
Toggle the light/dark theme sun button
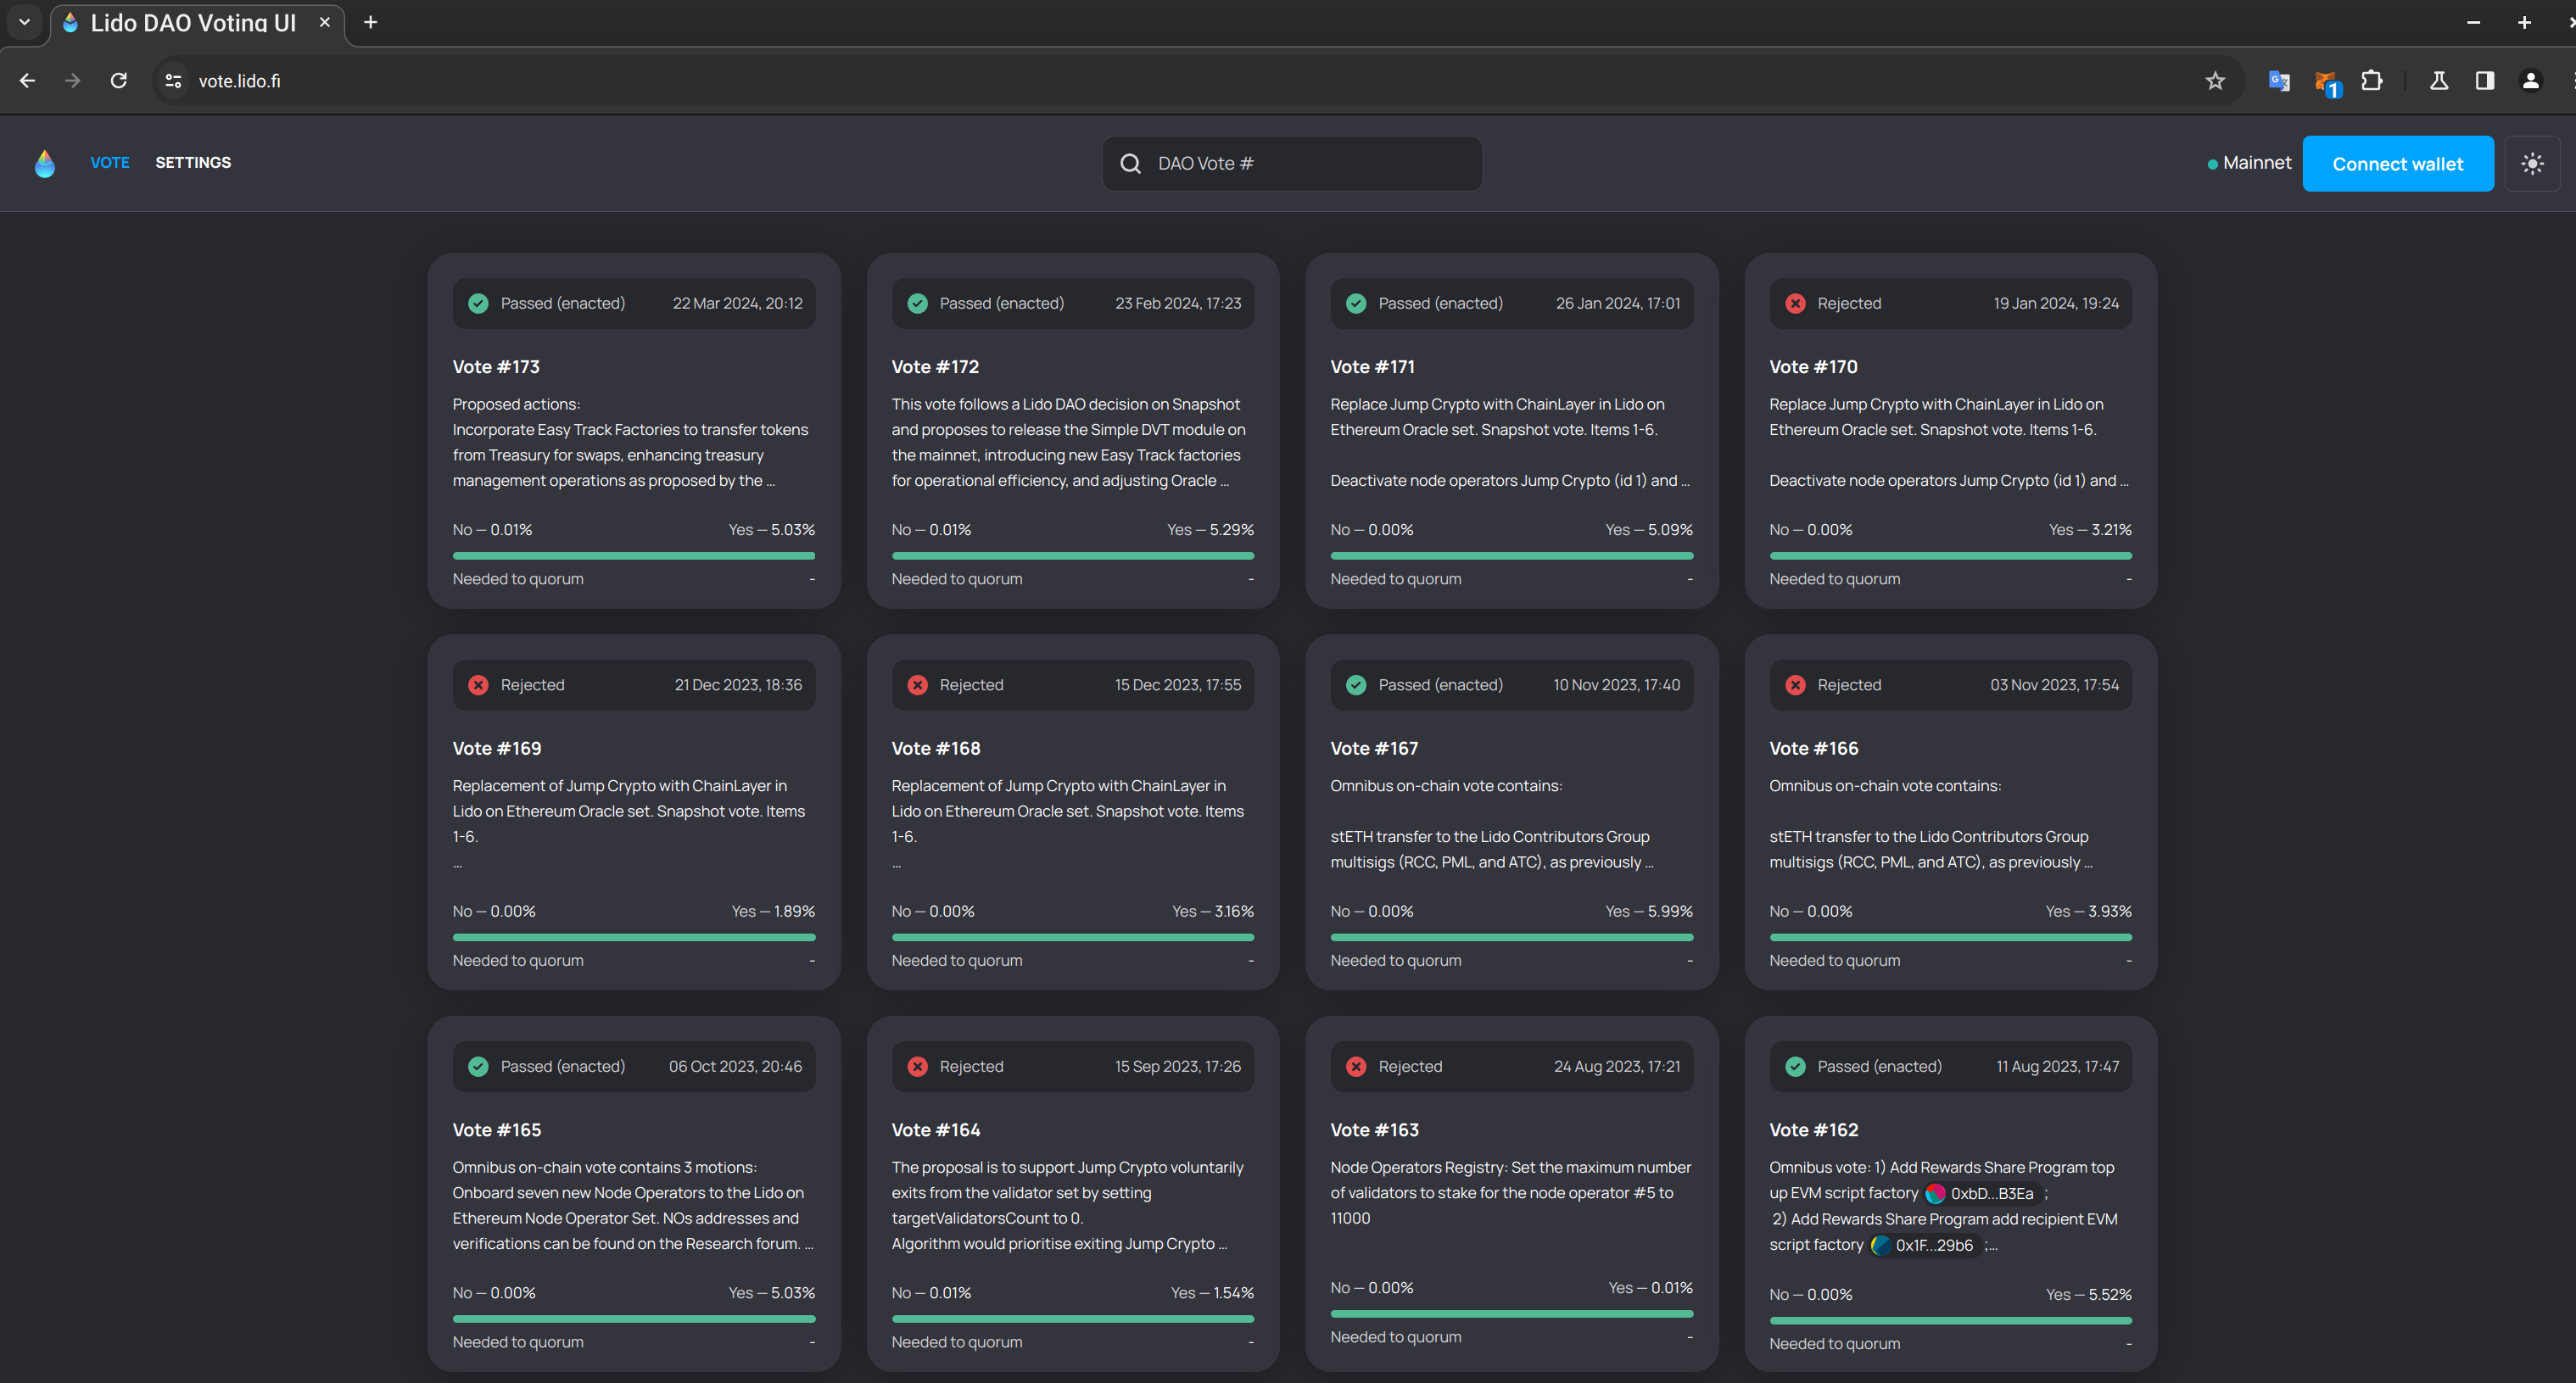[2531, 163]
